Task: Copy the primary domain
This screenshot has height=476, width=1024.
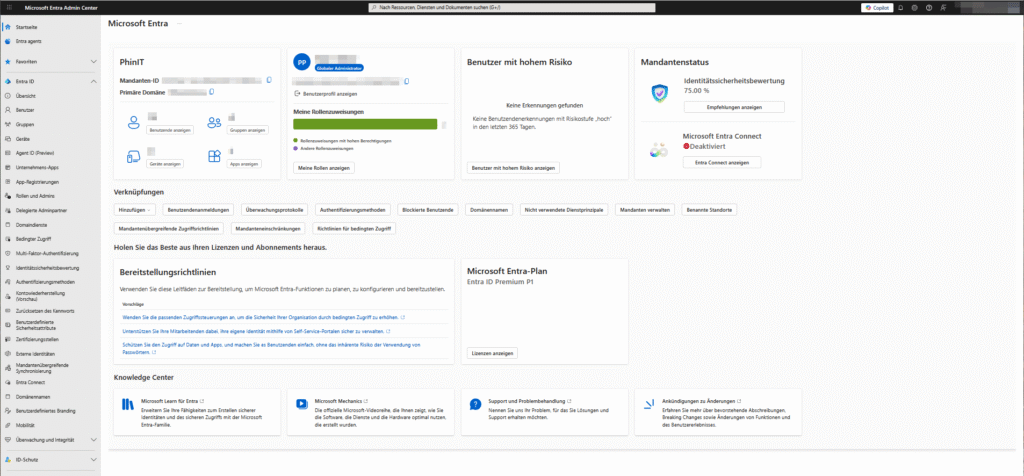Action: [x=211, y=92]
